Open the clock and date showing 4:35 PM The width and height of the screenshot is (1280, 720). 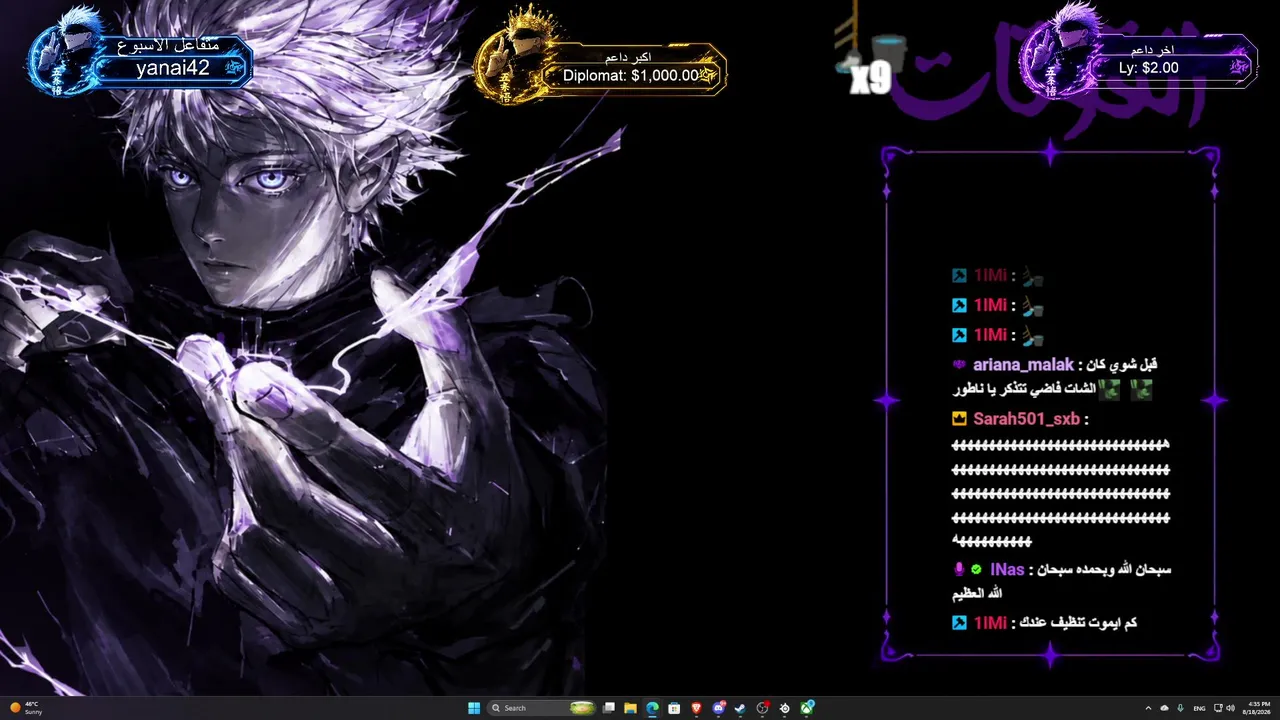1256,708
